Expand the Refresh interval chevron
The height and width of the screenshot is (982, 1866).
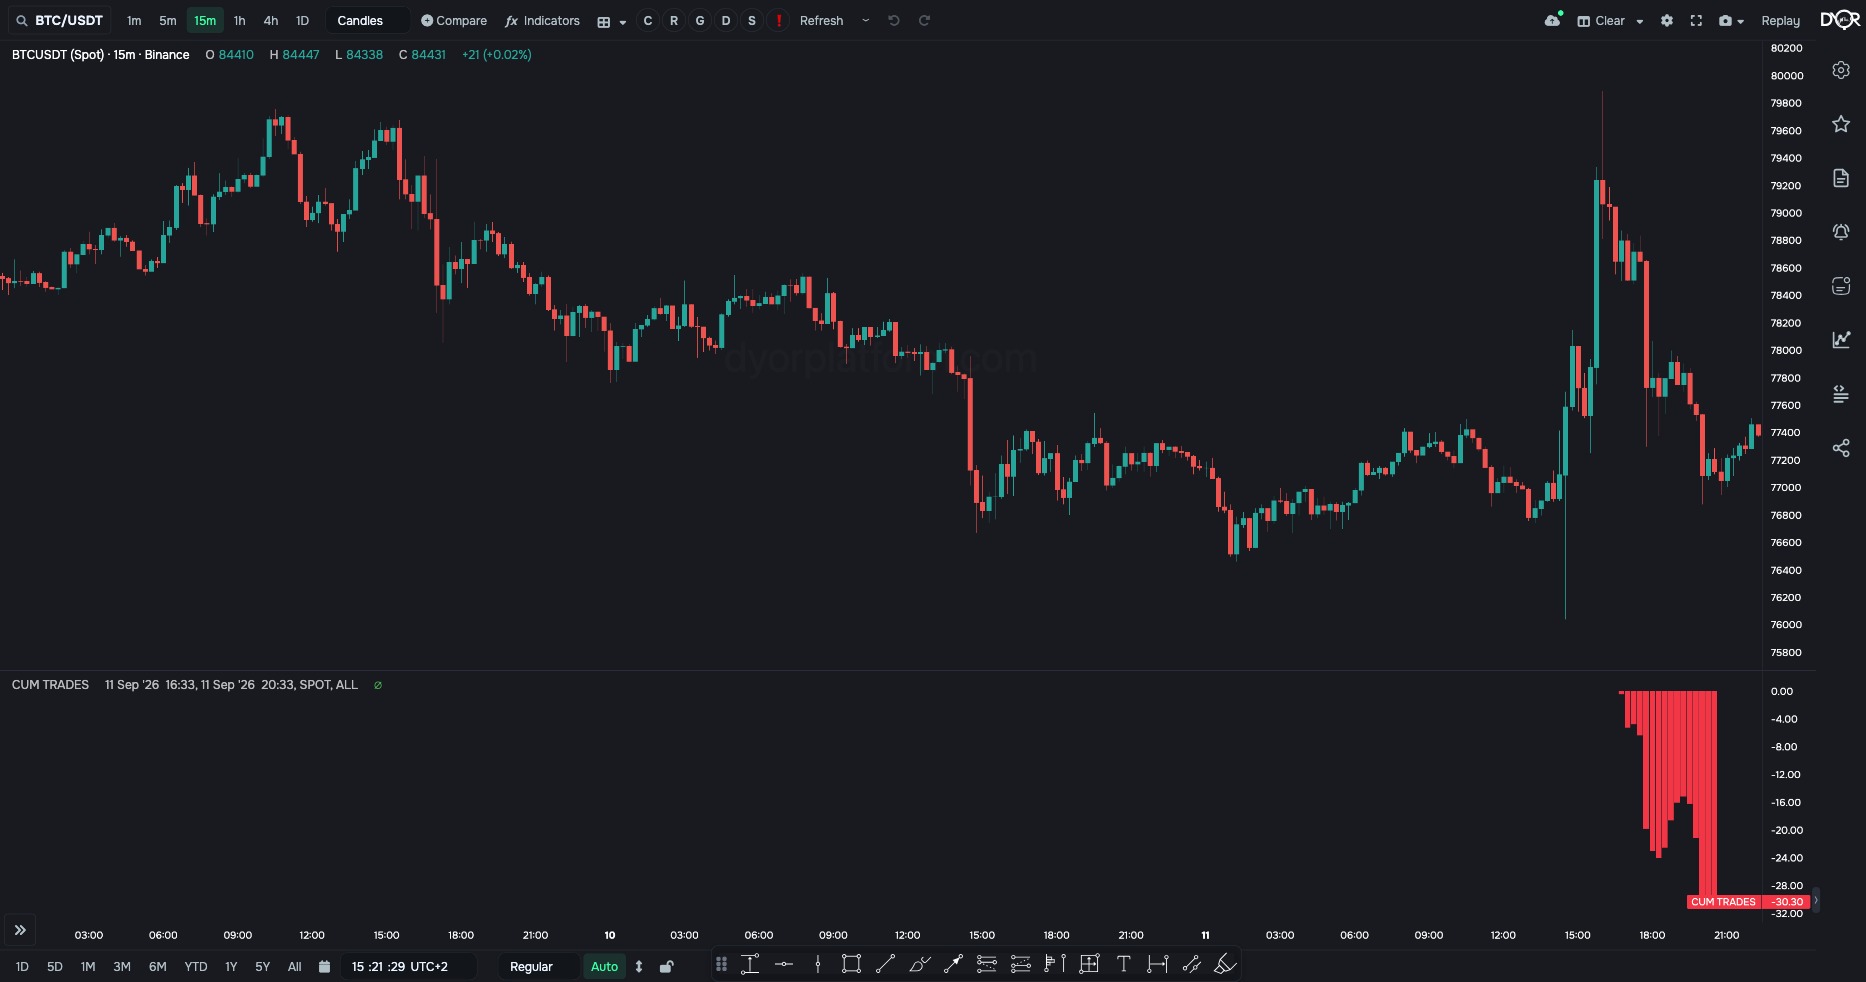(866, 20)
